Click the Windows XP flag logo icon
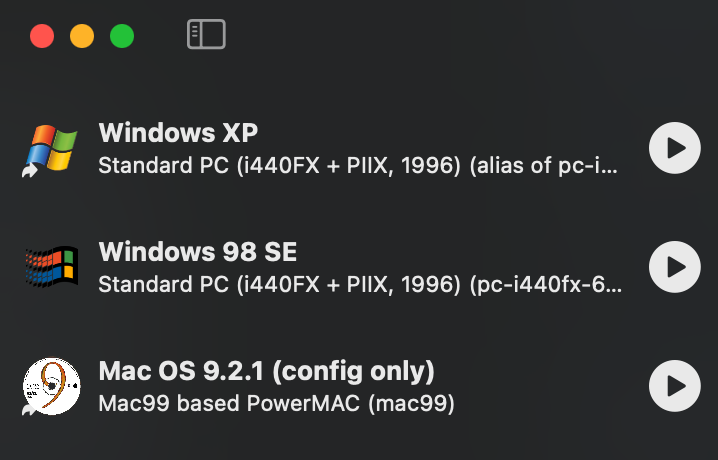The image size is (718, 460). click(x=52, y=147)
